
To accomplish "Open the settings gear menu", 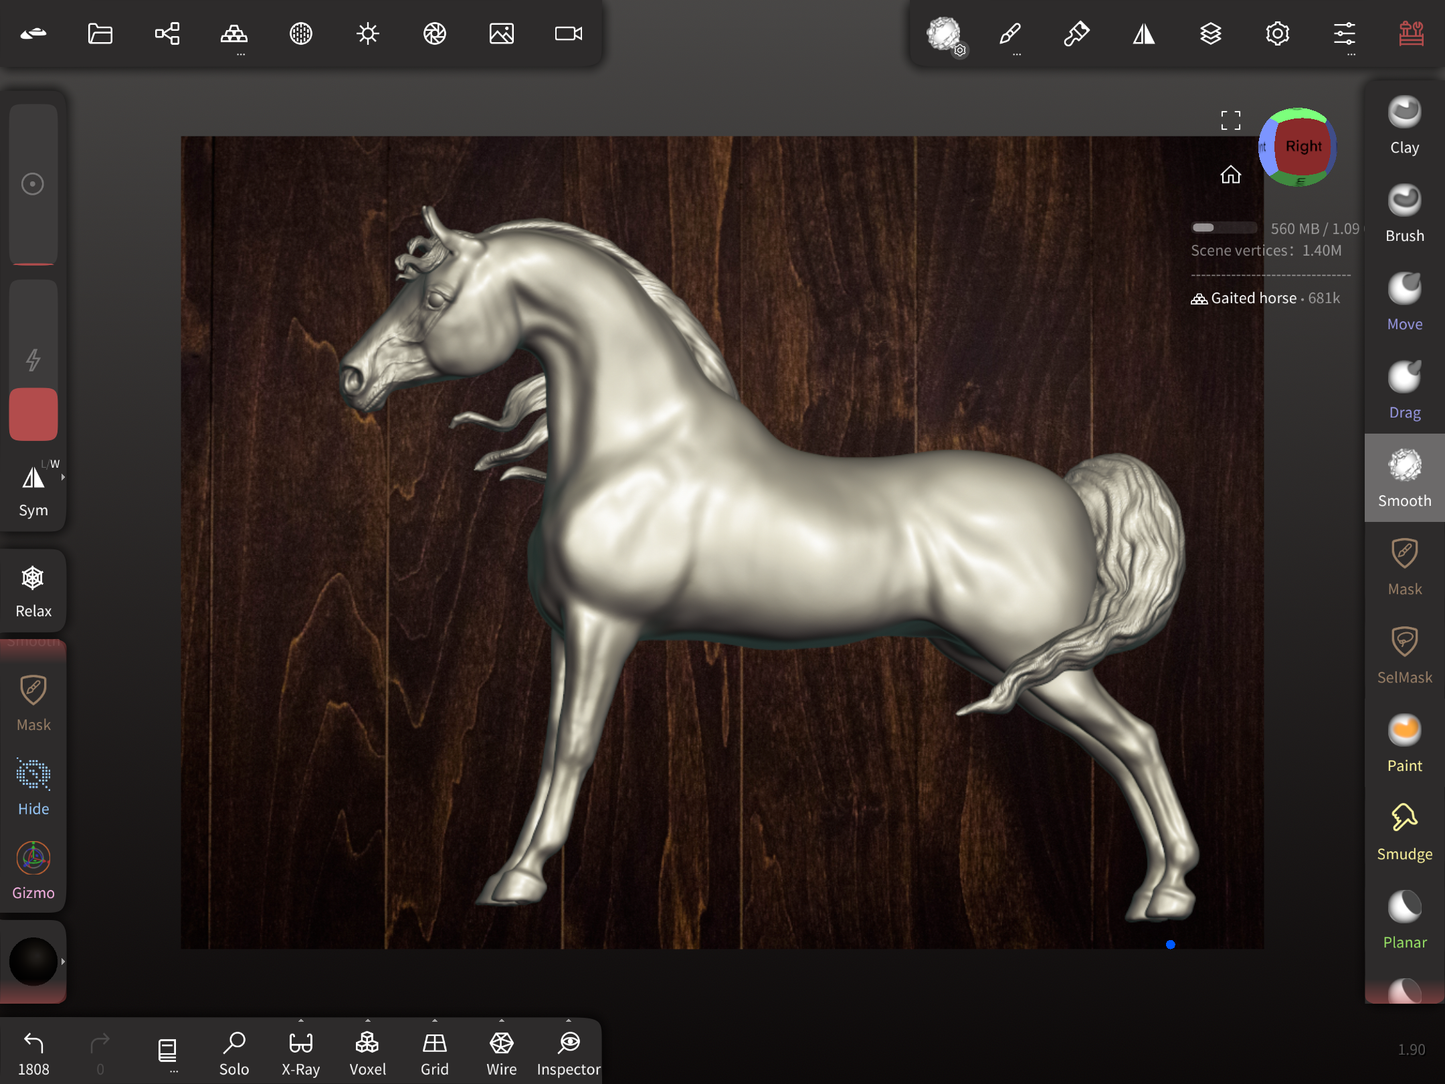I will click(1277, 34).
